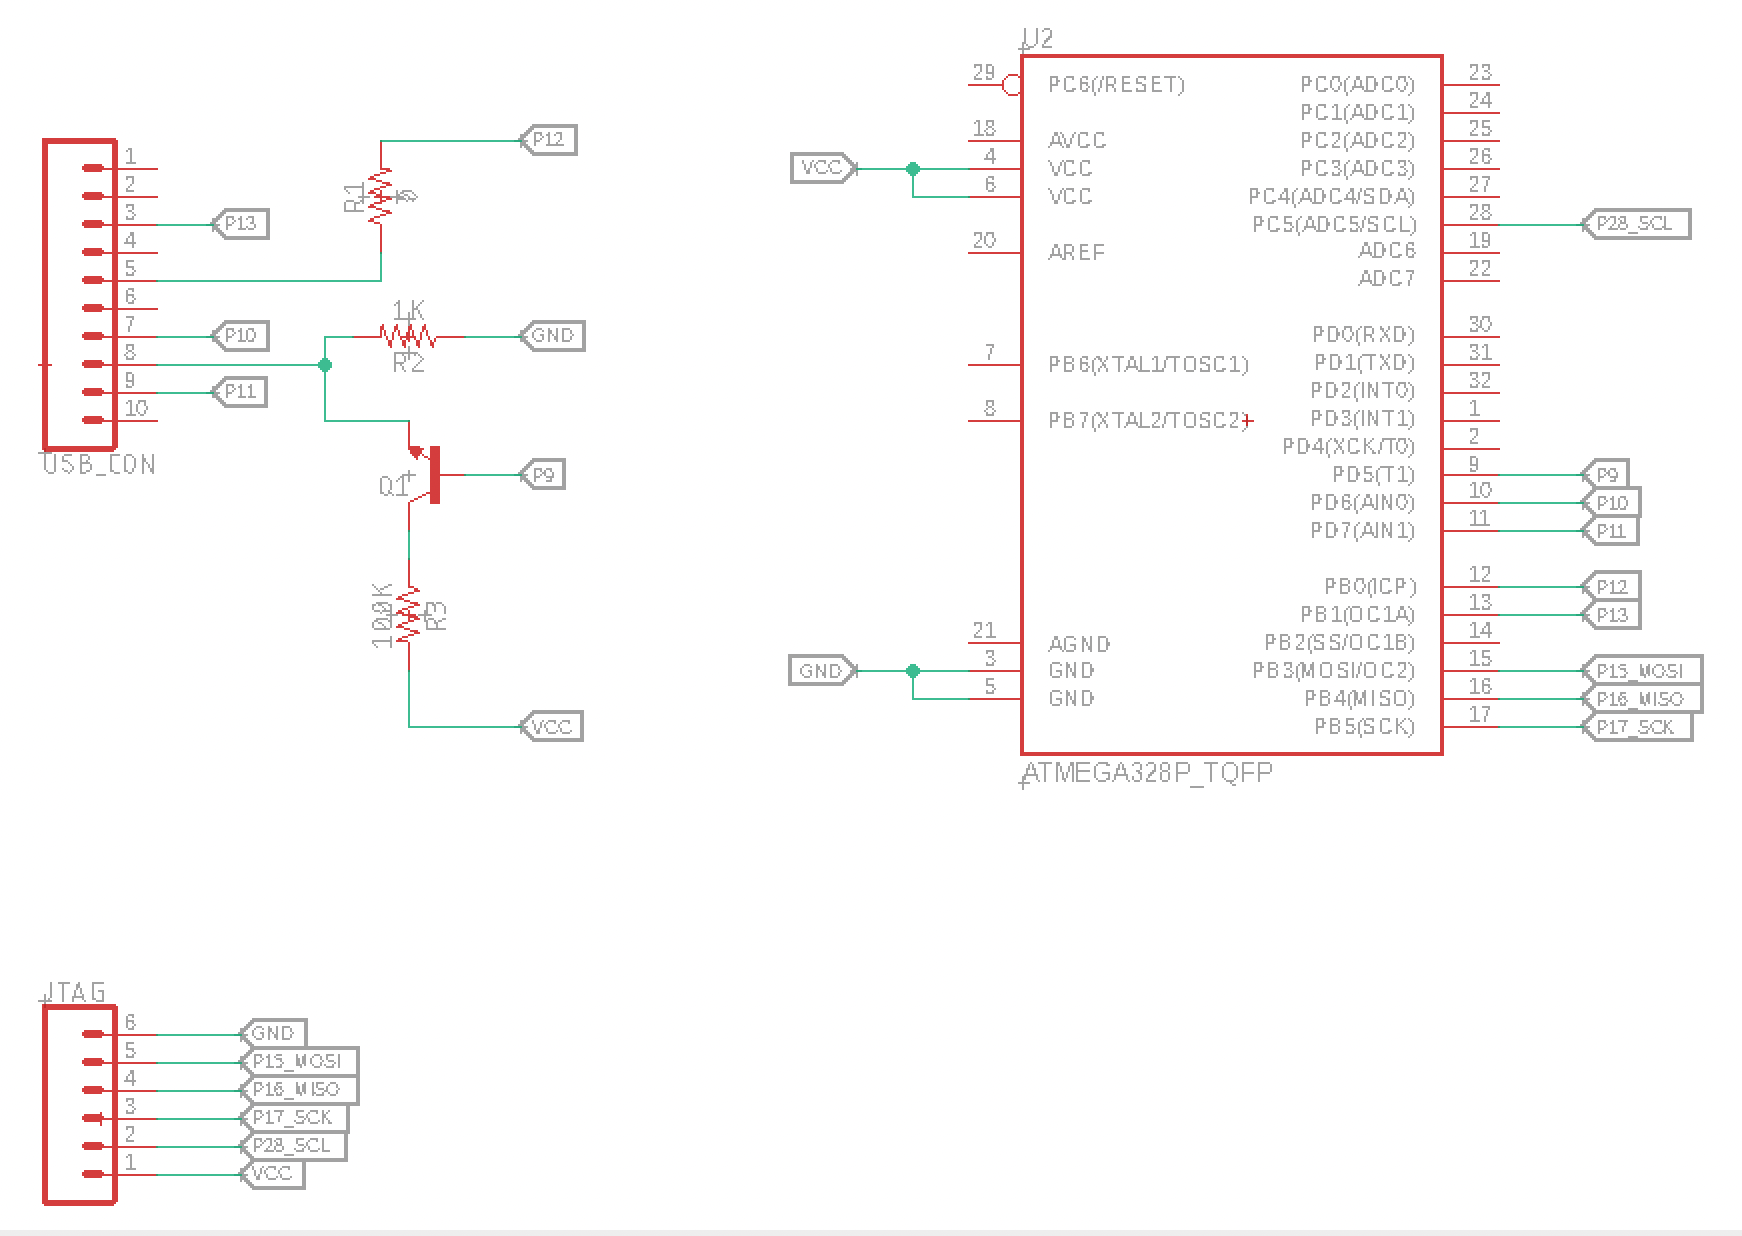
Task: Click the P9 net label on ATmega PD5(T1)
Action: coord(1607,475)
